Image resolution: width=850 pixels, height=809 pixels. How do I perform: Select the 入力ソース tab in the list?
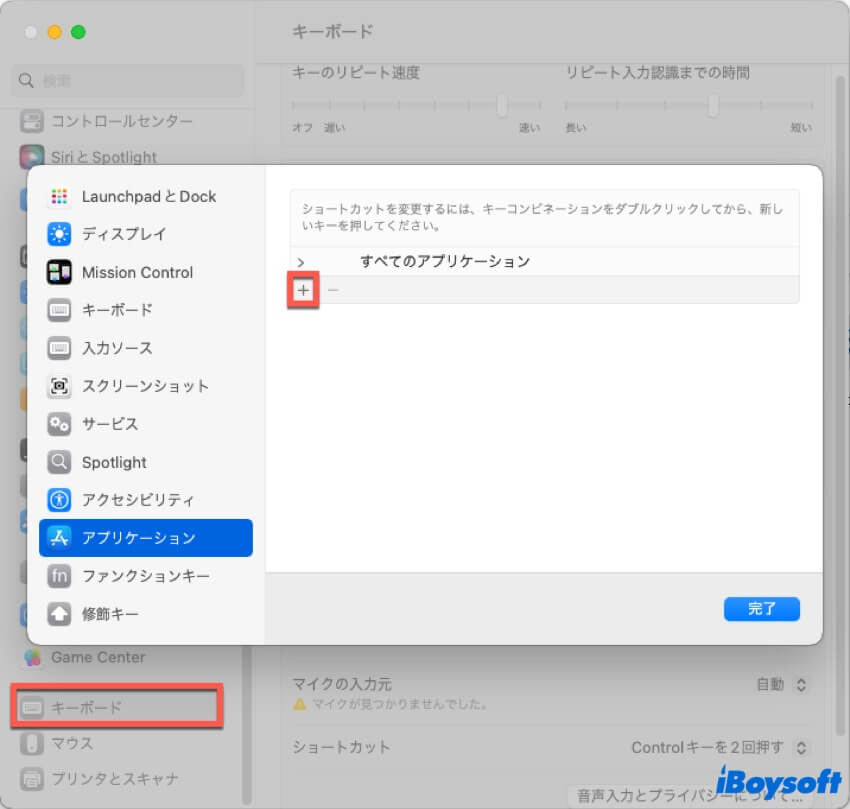tap(116, 348)
